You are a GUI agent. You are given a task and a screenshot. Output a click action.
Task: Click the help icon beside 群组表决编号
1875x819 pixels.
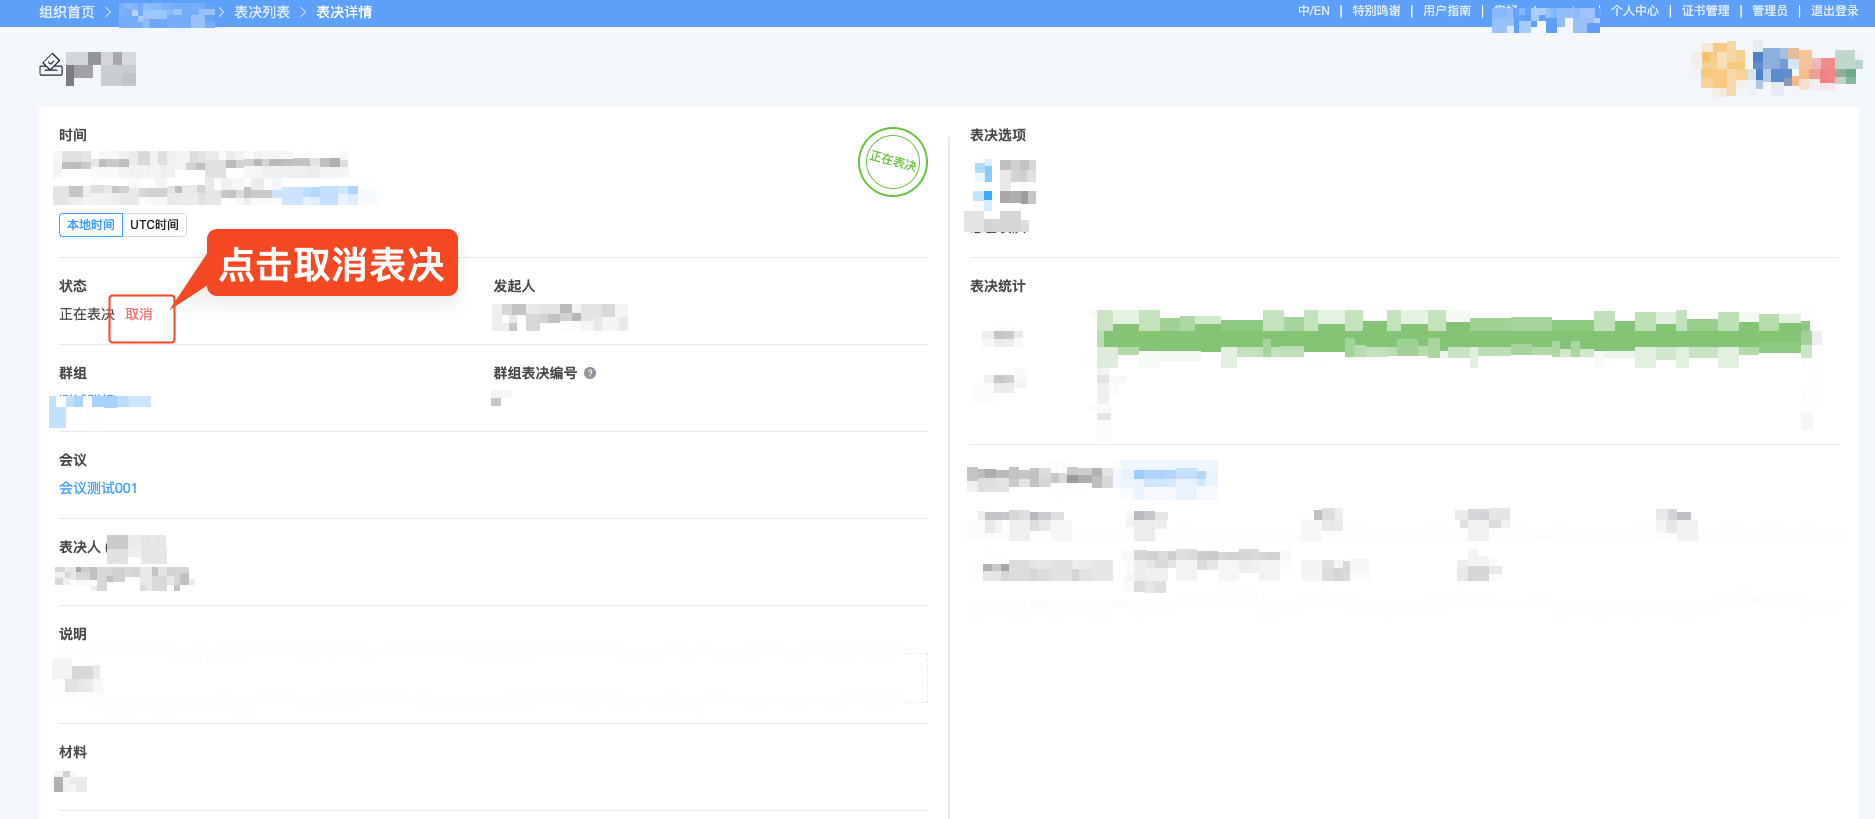[590, 373]
